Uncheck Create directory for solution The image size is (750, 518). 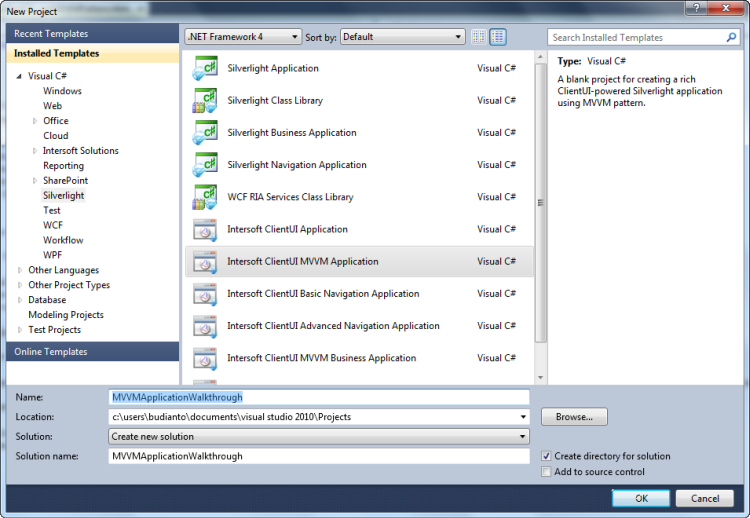(x=546, y=456)
